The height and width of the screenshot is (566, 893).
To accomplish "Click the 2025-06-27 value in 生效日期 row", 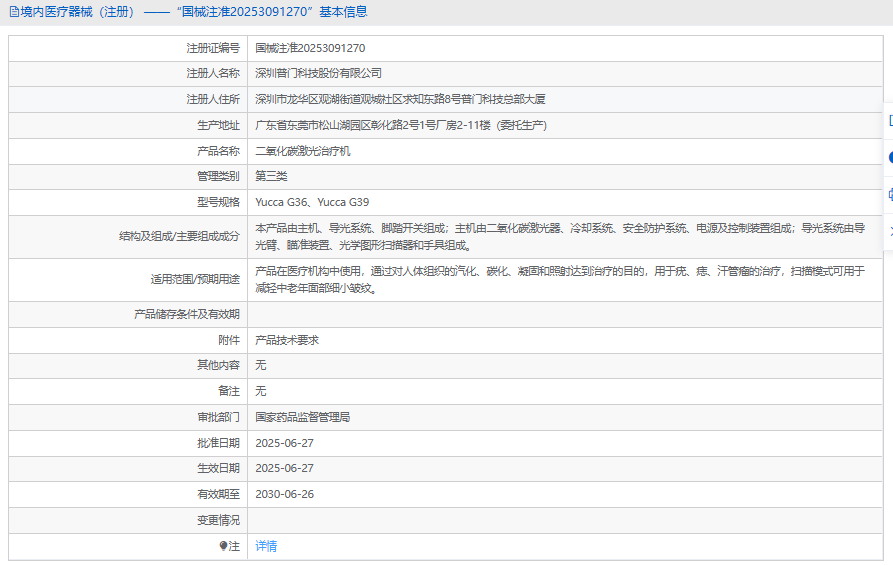I will pos(284,468).
